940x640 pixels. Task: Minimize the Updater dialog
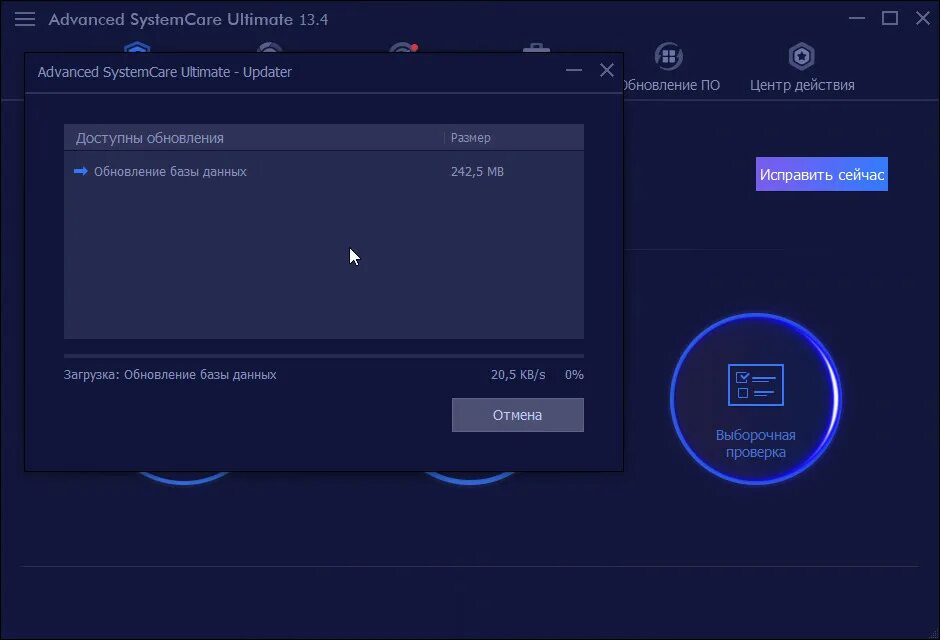[574, 71]
